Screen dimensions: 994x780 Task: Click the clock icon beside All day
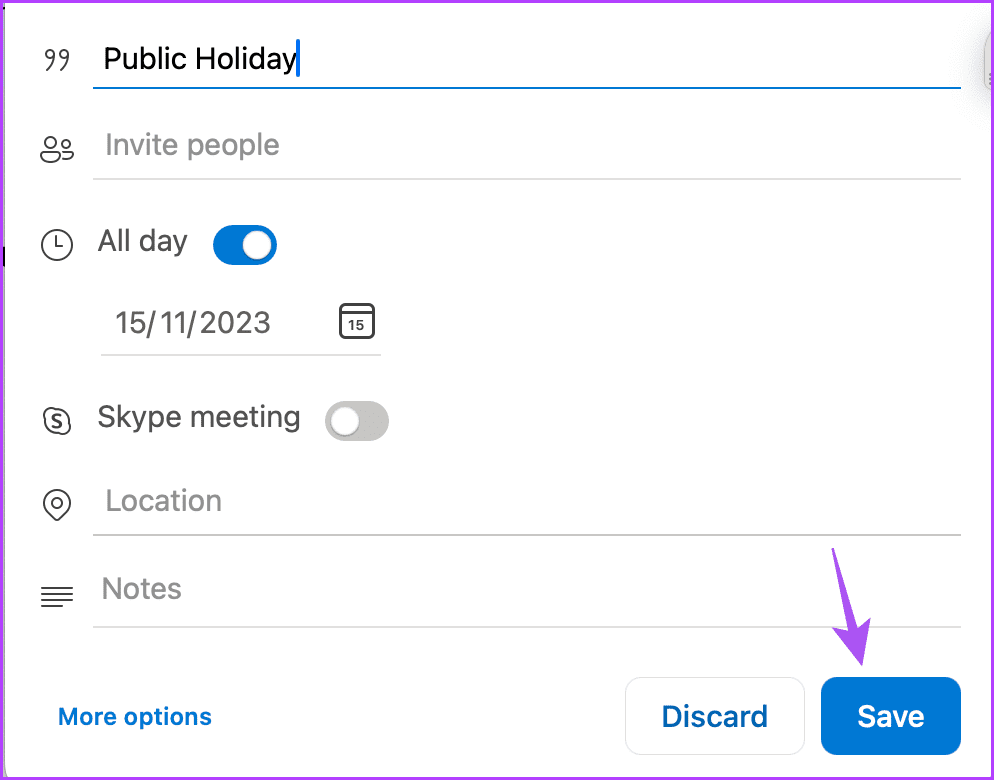click(57, 245)
